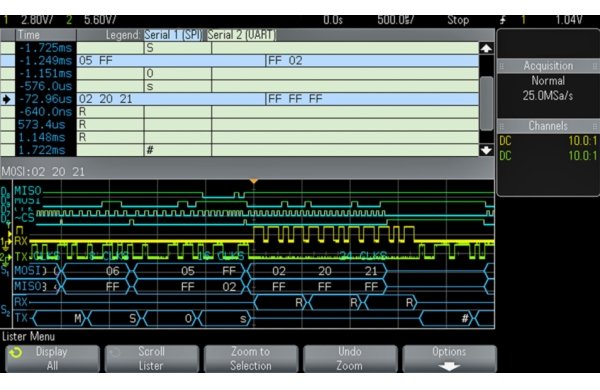The height and width of the screenshot is (390, 600).
Task: Click the yellow RX analog channel label
Action: coord(21,241)
